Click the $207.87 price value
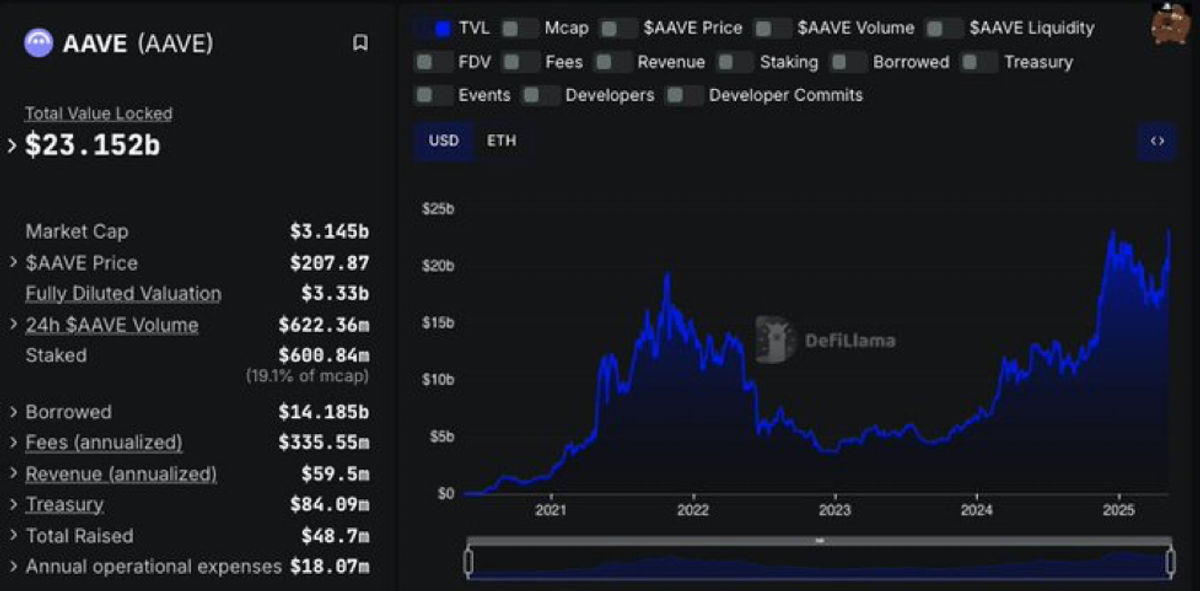The height and width of the screenshot is (591, 1200). coord(329,263)
